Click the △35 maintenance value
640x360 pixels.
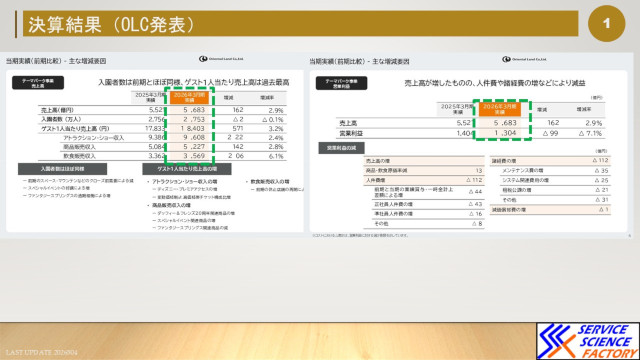click(602, 171)
